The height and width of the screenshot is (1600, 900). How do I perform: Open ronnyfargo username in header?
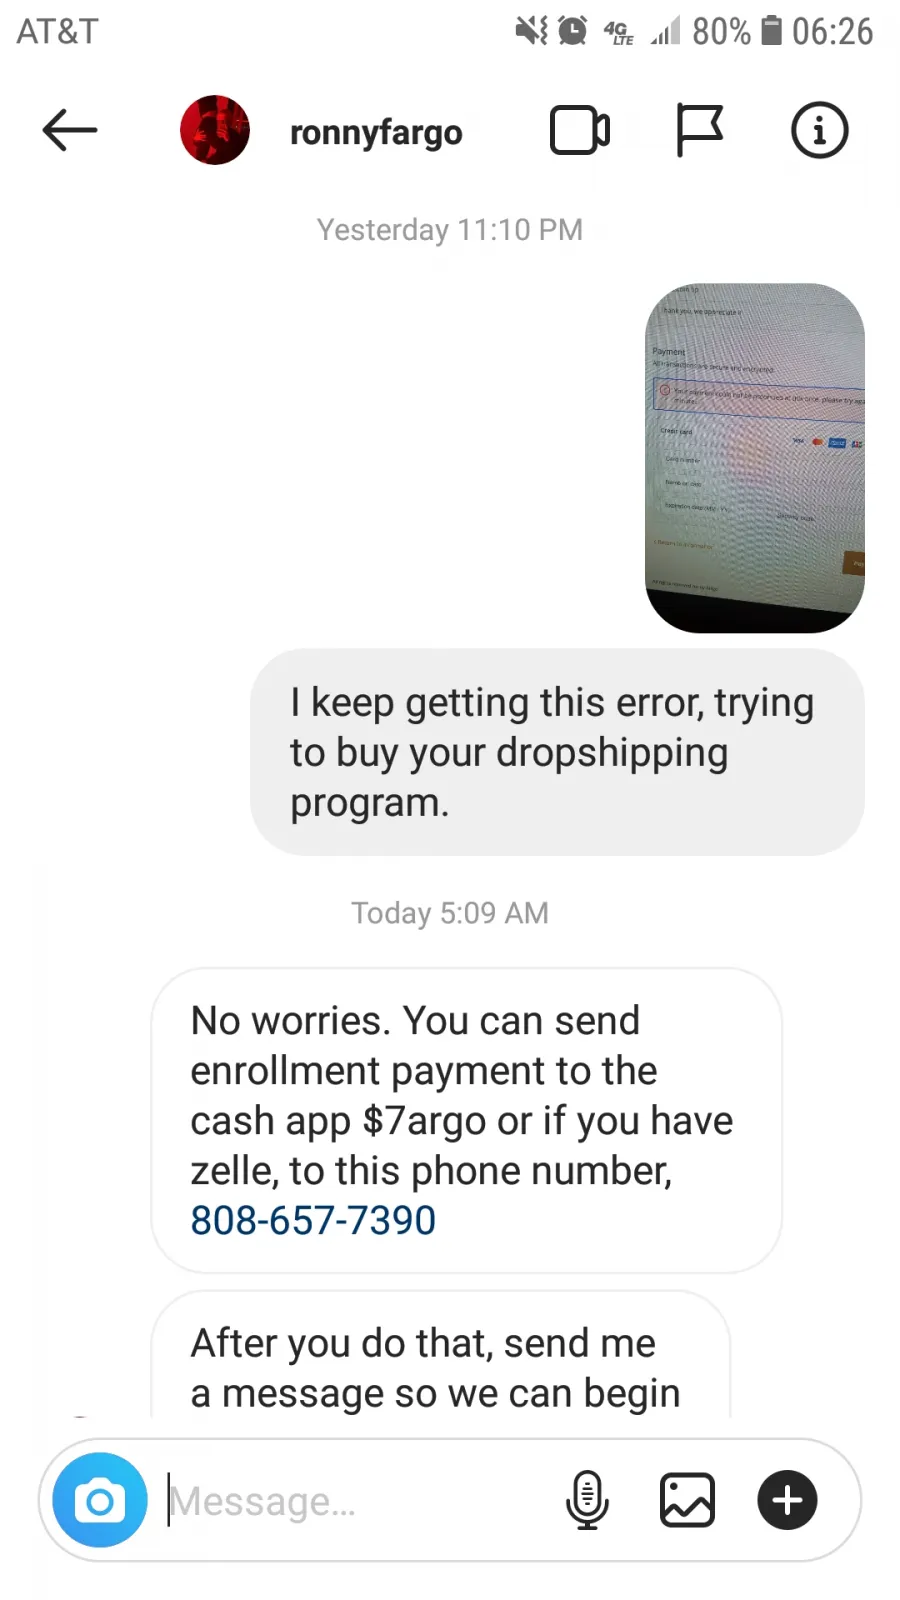[376, 132]
